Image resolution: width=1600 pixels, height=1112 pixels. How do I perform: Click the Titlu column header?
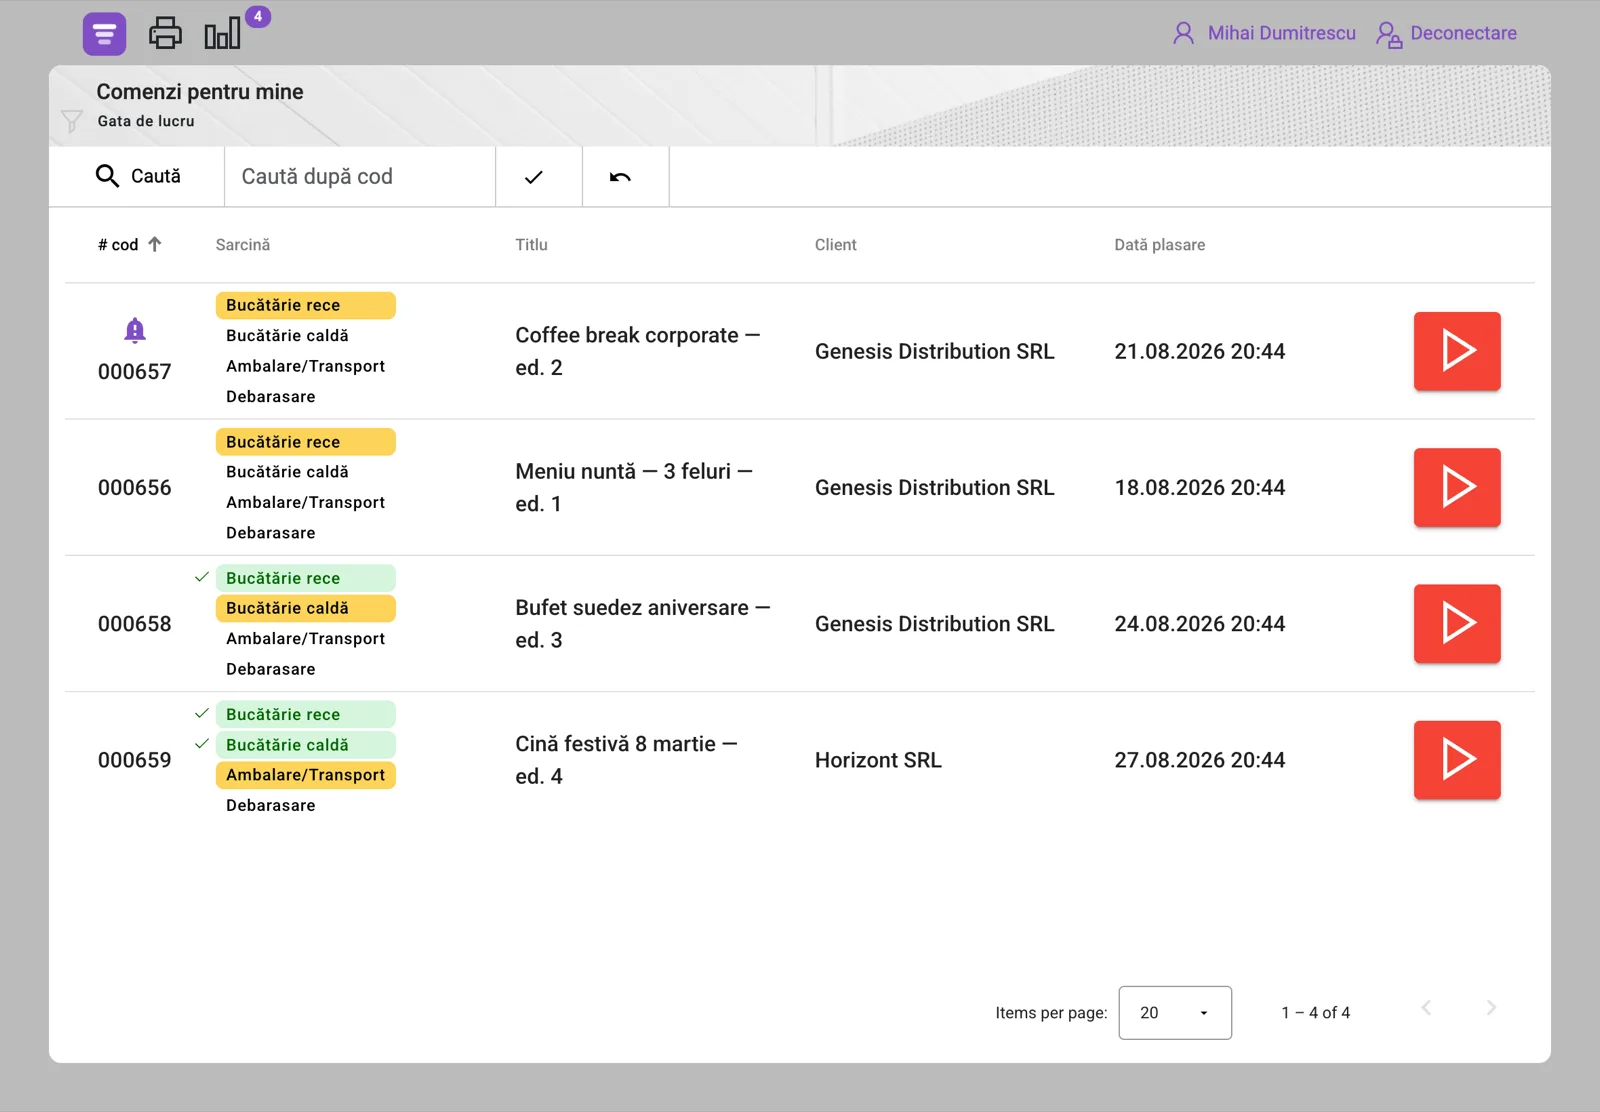click(x=531, y=245)
